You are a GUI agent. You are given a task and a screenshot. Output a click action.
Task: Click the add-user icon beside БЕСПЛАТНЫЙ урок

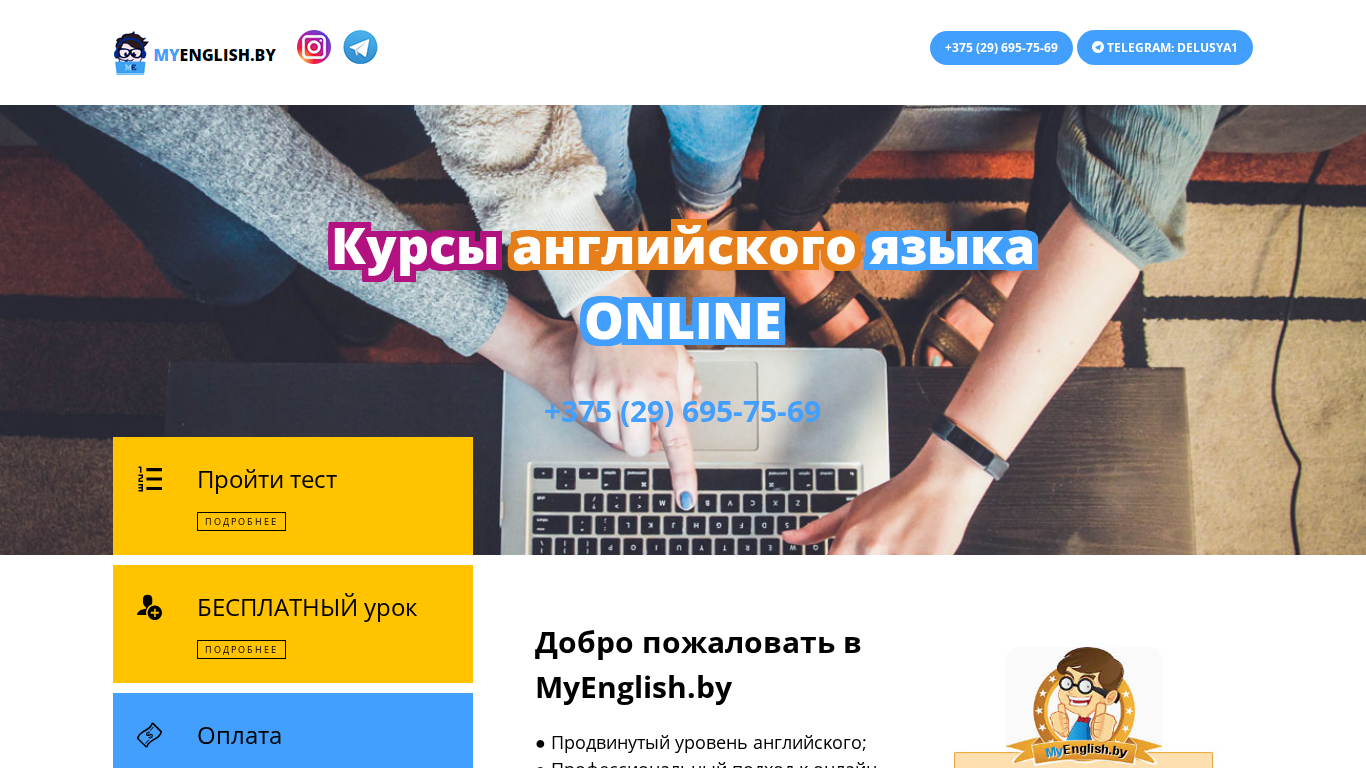(150, 607)
